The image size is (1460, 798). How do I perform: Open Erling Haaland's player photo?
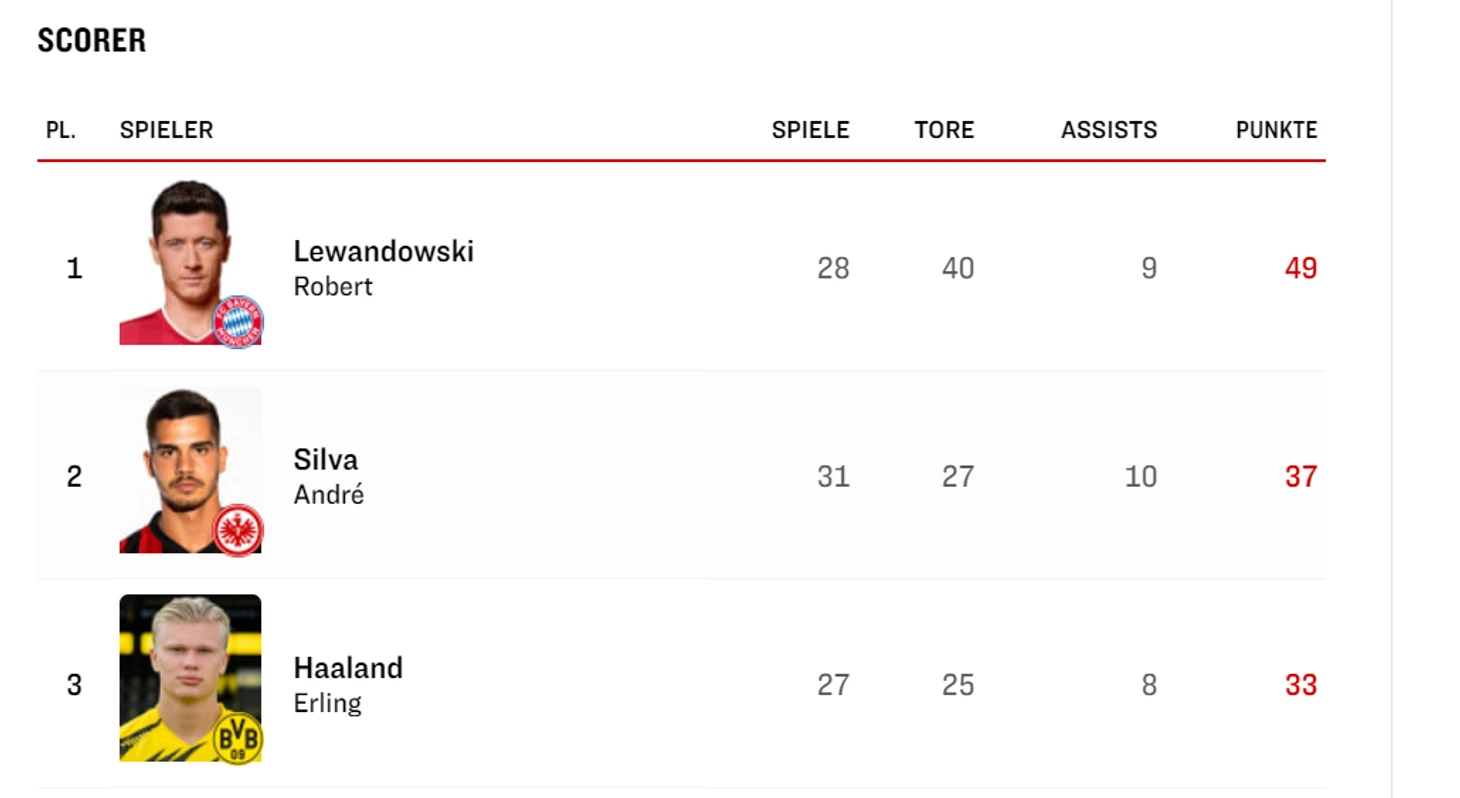coord(190,678)
